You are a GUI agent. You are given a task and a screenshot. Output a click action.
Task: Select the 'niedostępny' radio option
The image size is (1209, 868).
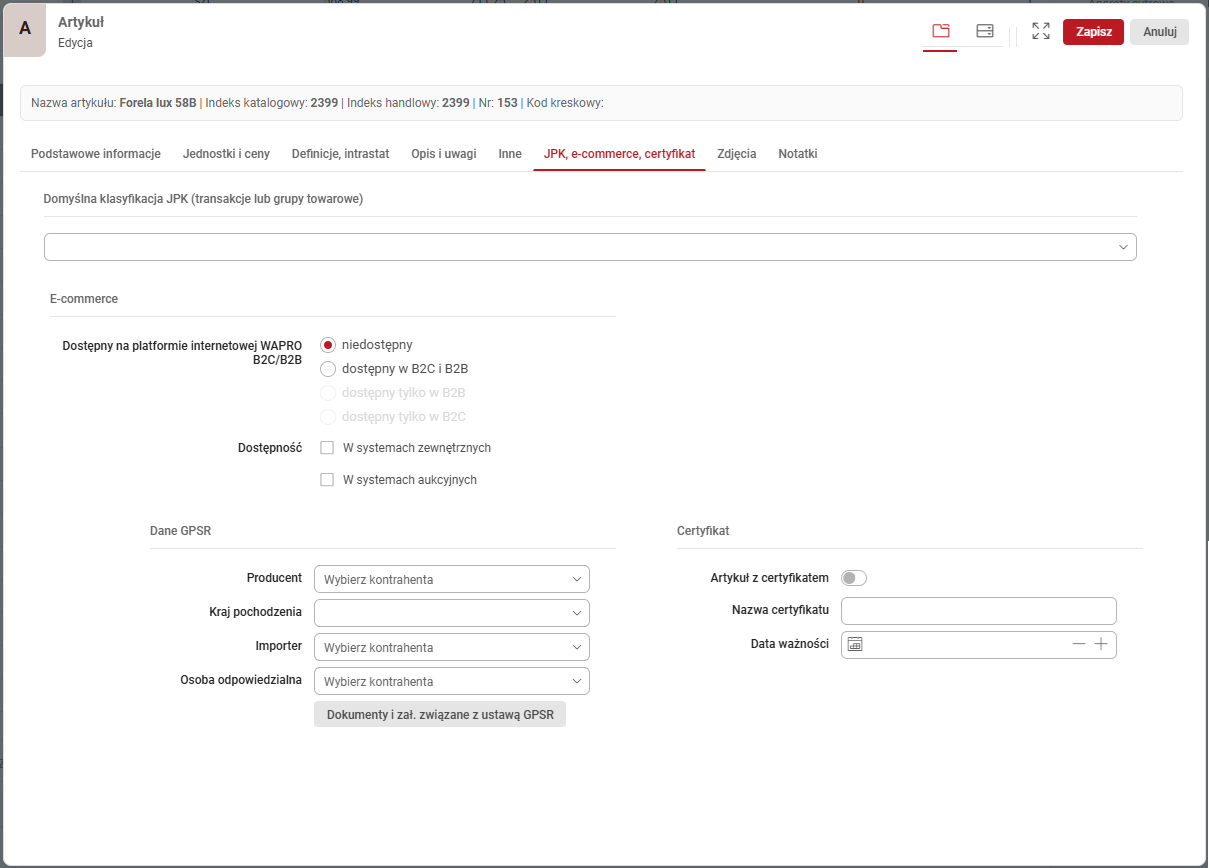pos(328,345)
